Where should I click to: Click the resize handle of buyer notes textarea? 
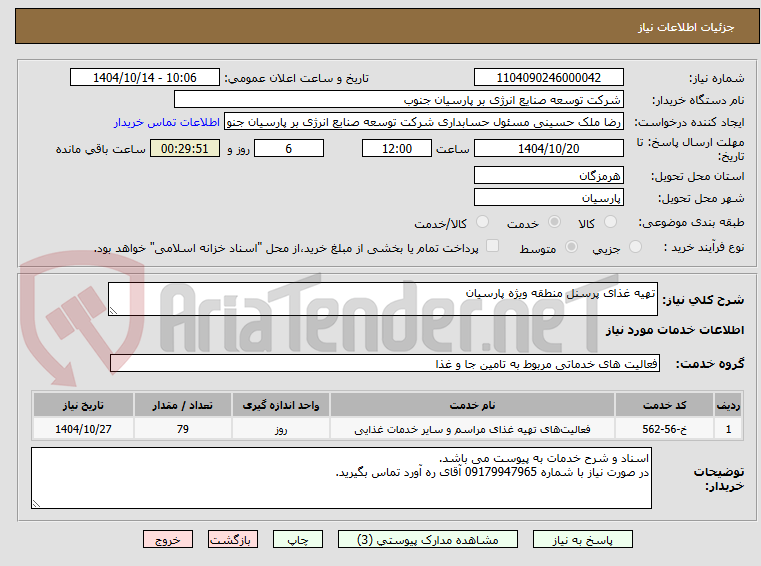[x=36, y=504]
